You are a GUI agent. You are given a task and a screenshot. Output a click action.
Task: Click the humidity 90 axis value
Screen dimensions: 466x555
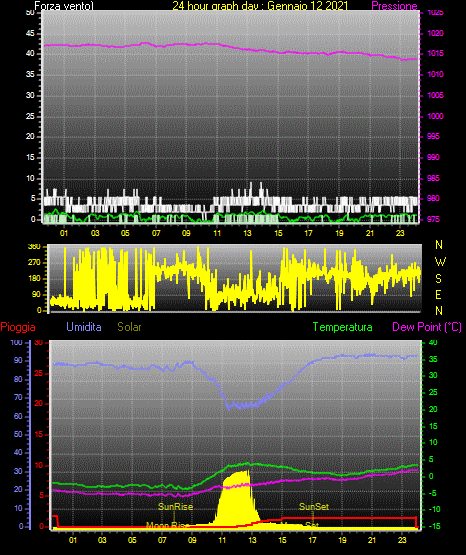[x=18, y=360]
